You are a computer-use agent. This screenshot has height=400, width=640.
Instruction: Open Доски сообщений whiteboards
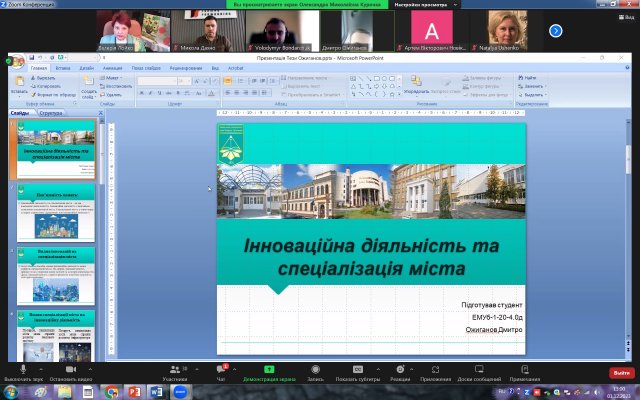click(479, 370)
